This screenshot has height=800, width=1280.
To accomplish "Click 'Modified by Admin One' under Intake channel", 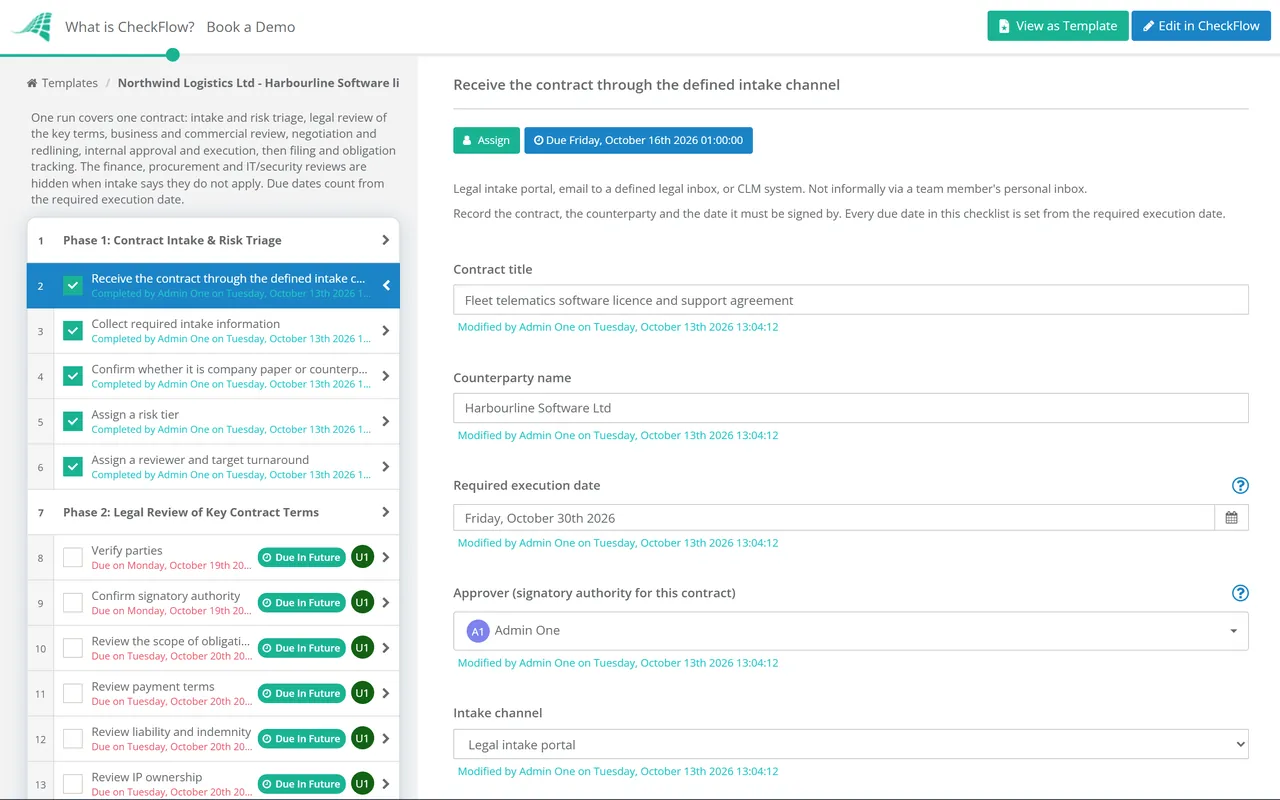I will (x=617, y=771).
